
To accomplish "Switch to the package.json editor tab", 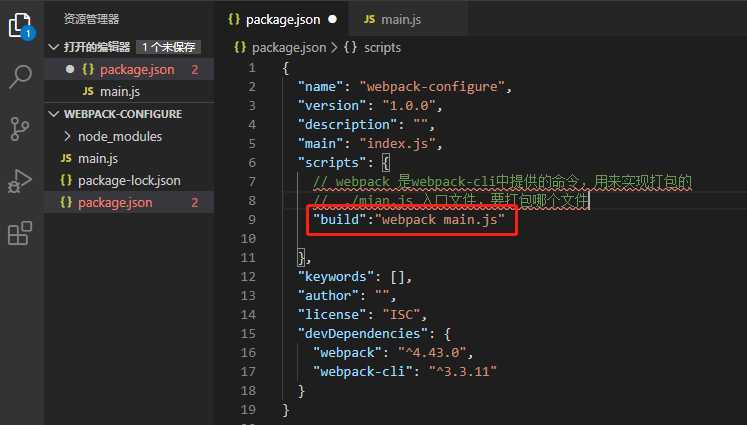I will (283, 20).
